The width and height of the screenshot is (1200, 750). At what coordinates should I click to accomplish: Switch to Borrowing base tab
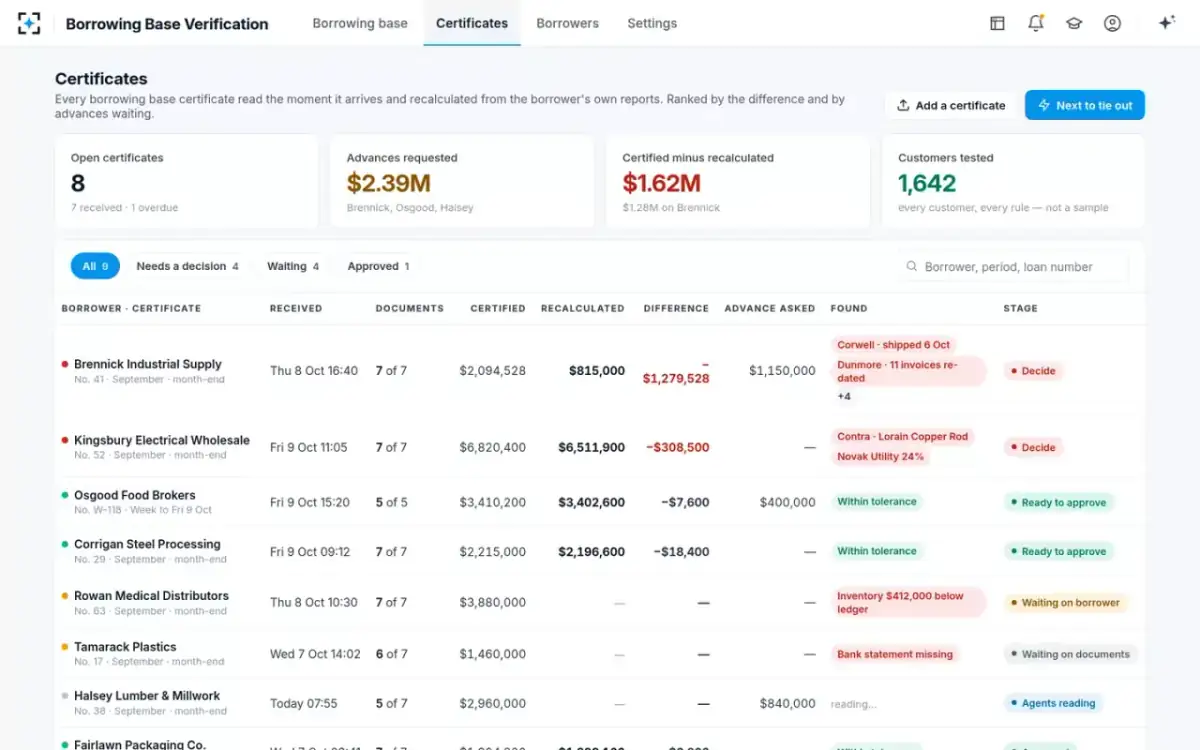pos(360,23)
